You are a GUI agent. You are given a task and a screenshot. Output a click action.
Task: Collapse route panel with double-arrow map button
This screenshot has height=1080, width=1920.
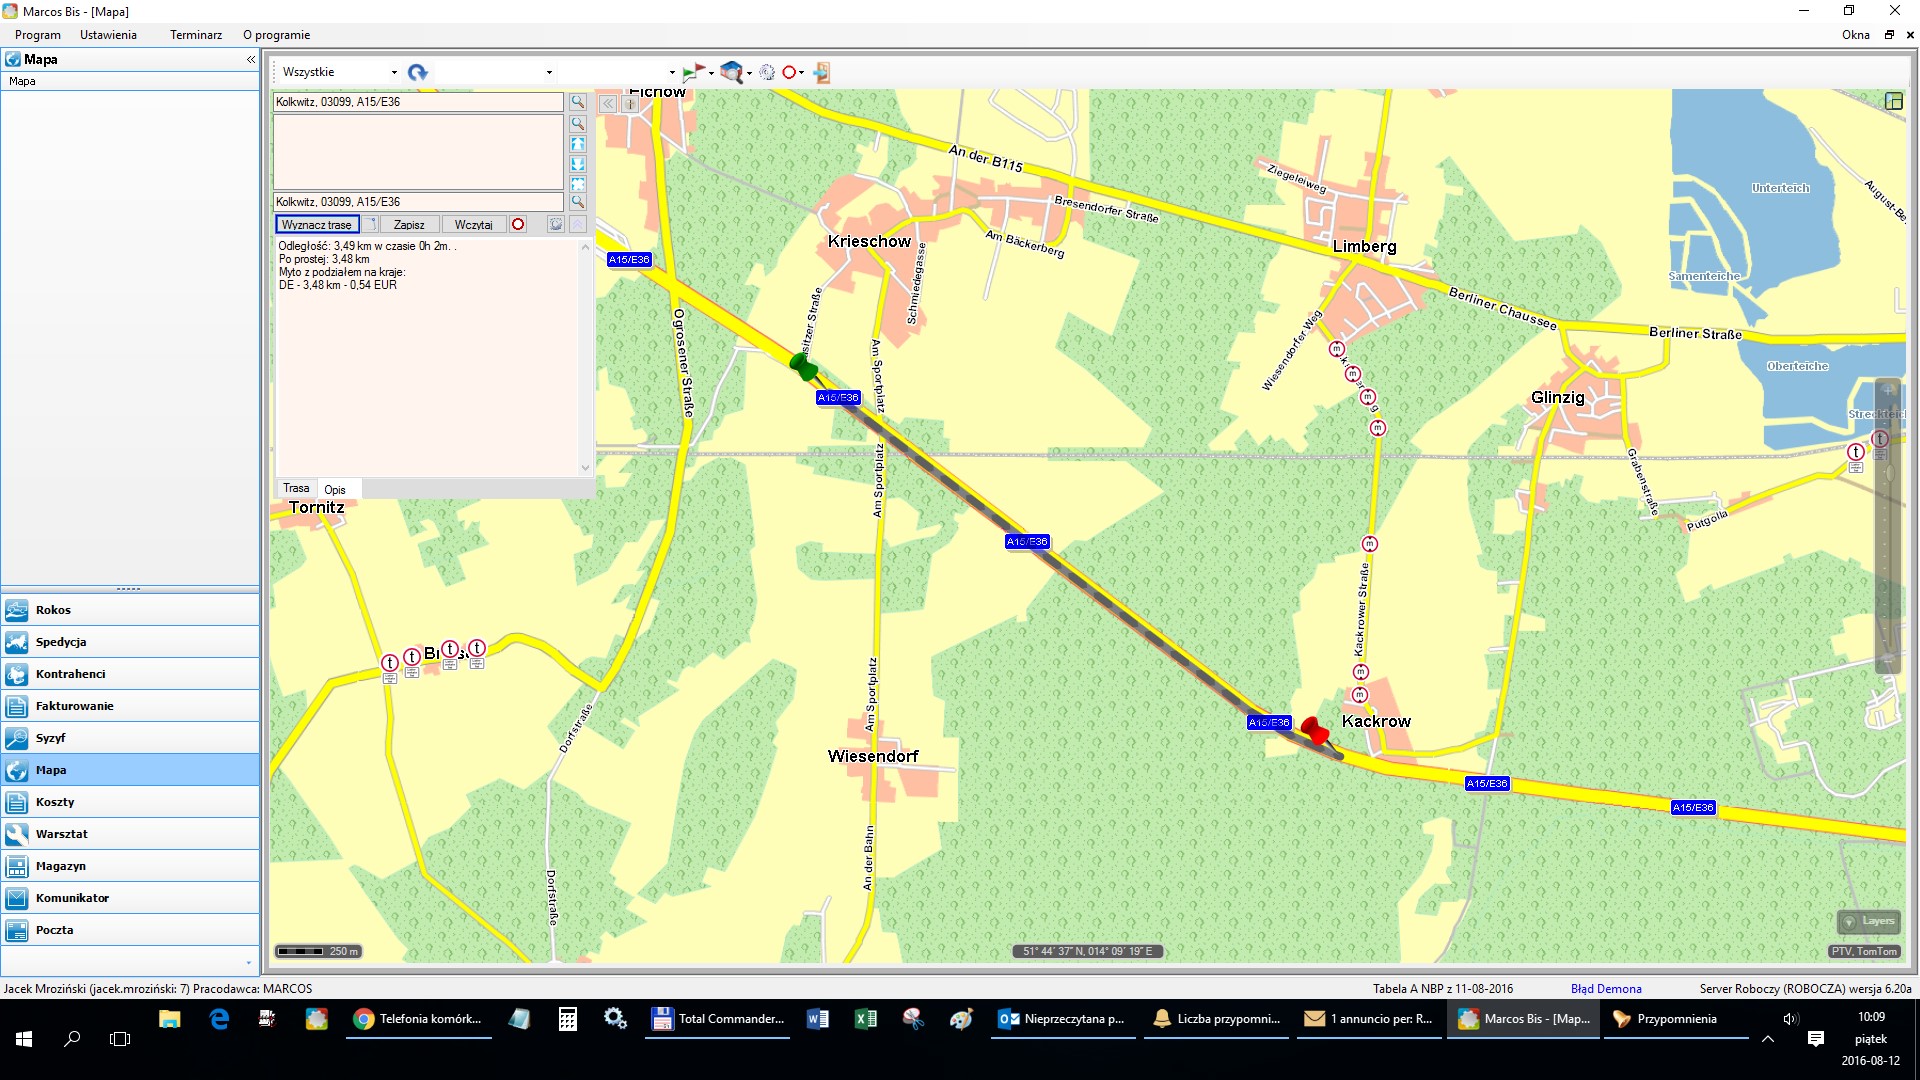(608, 103)
